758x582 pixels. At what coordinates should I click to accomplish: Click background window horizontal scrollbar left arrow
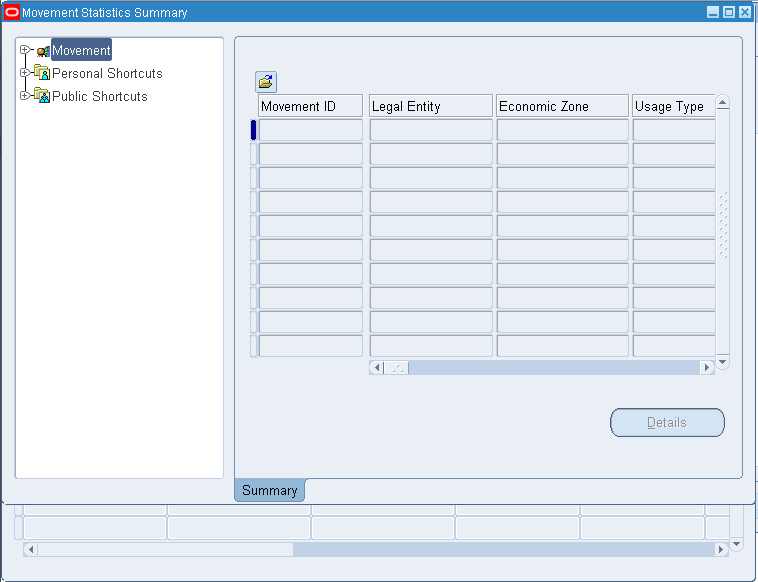[x=30, y=550]
